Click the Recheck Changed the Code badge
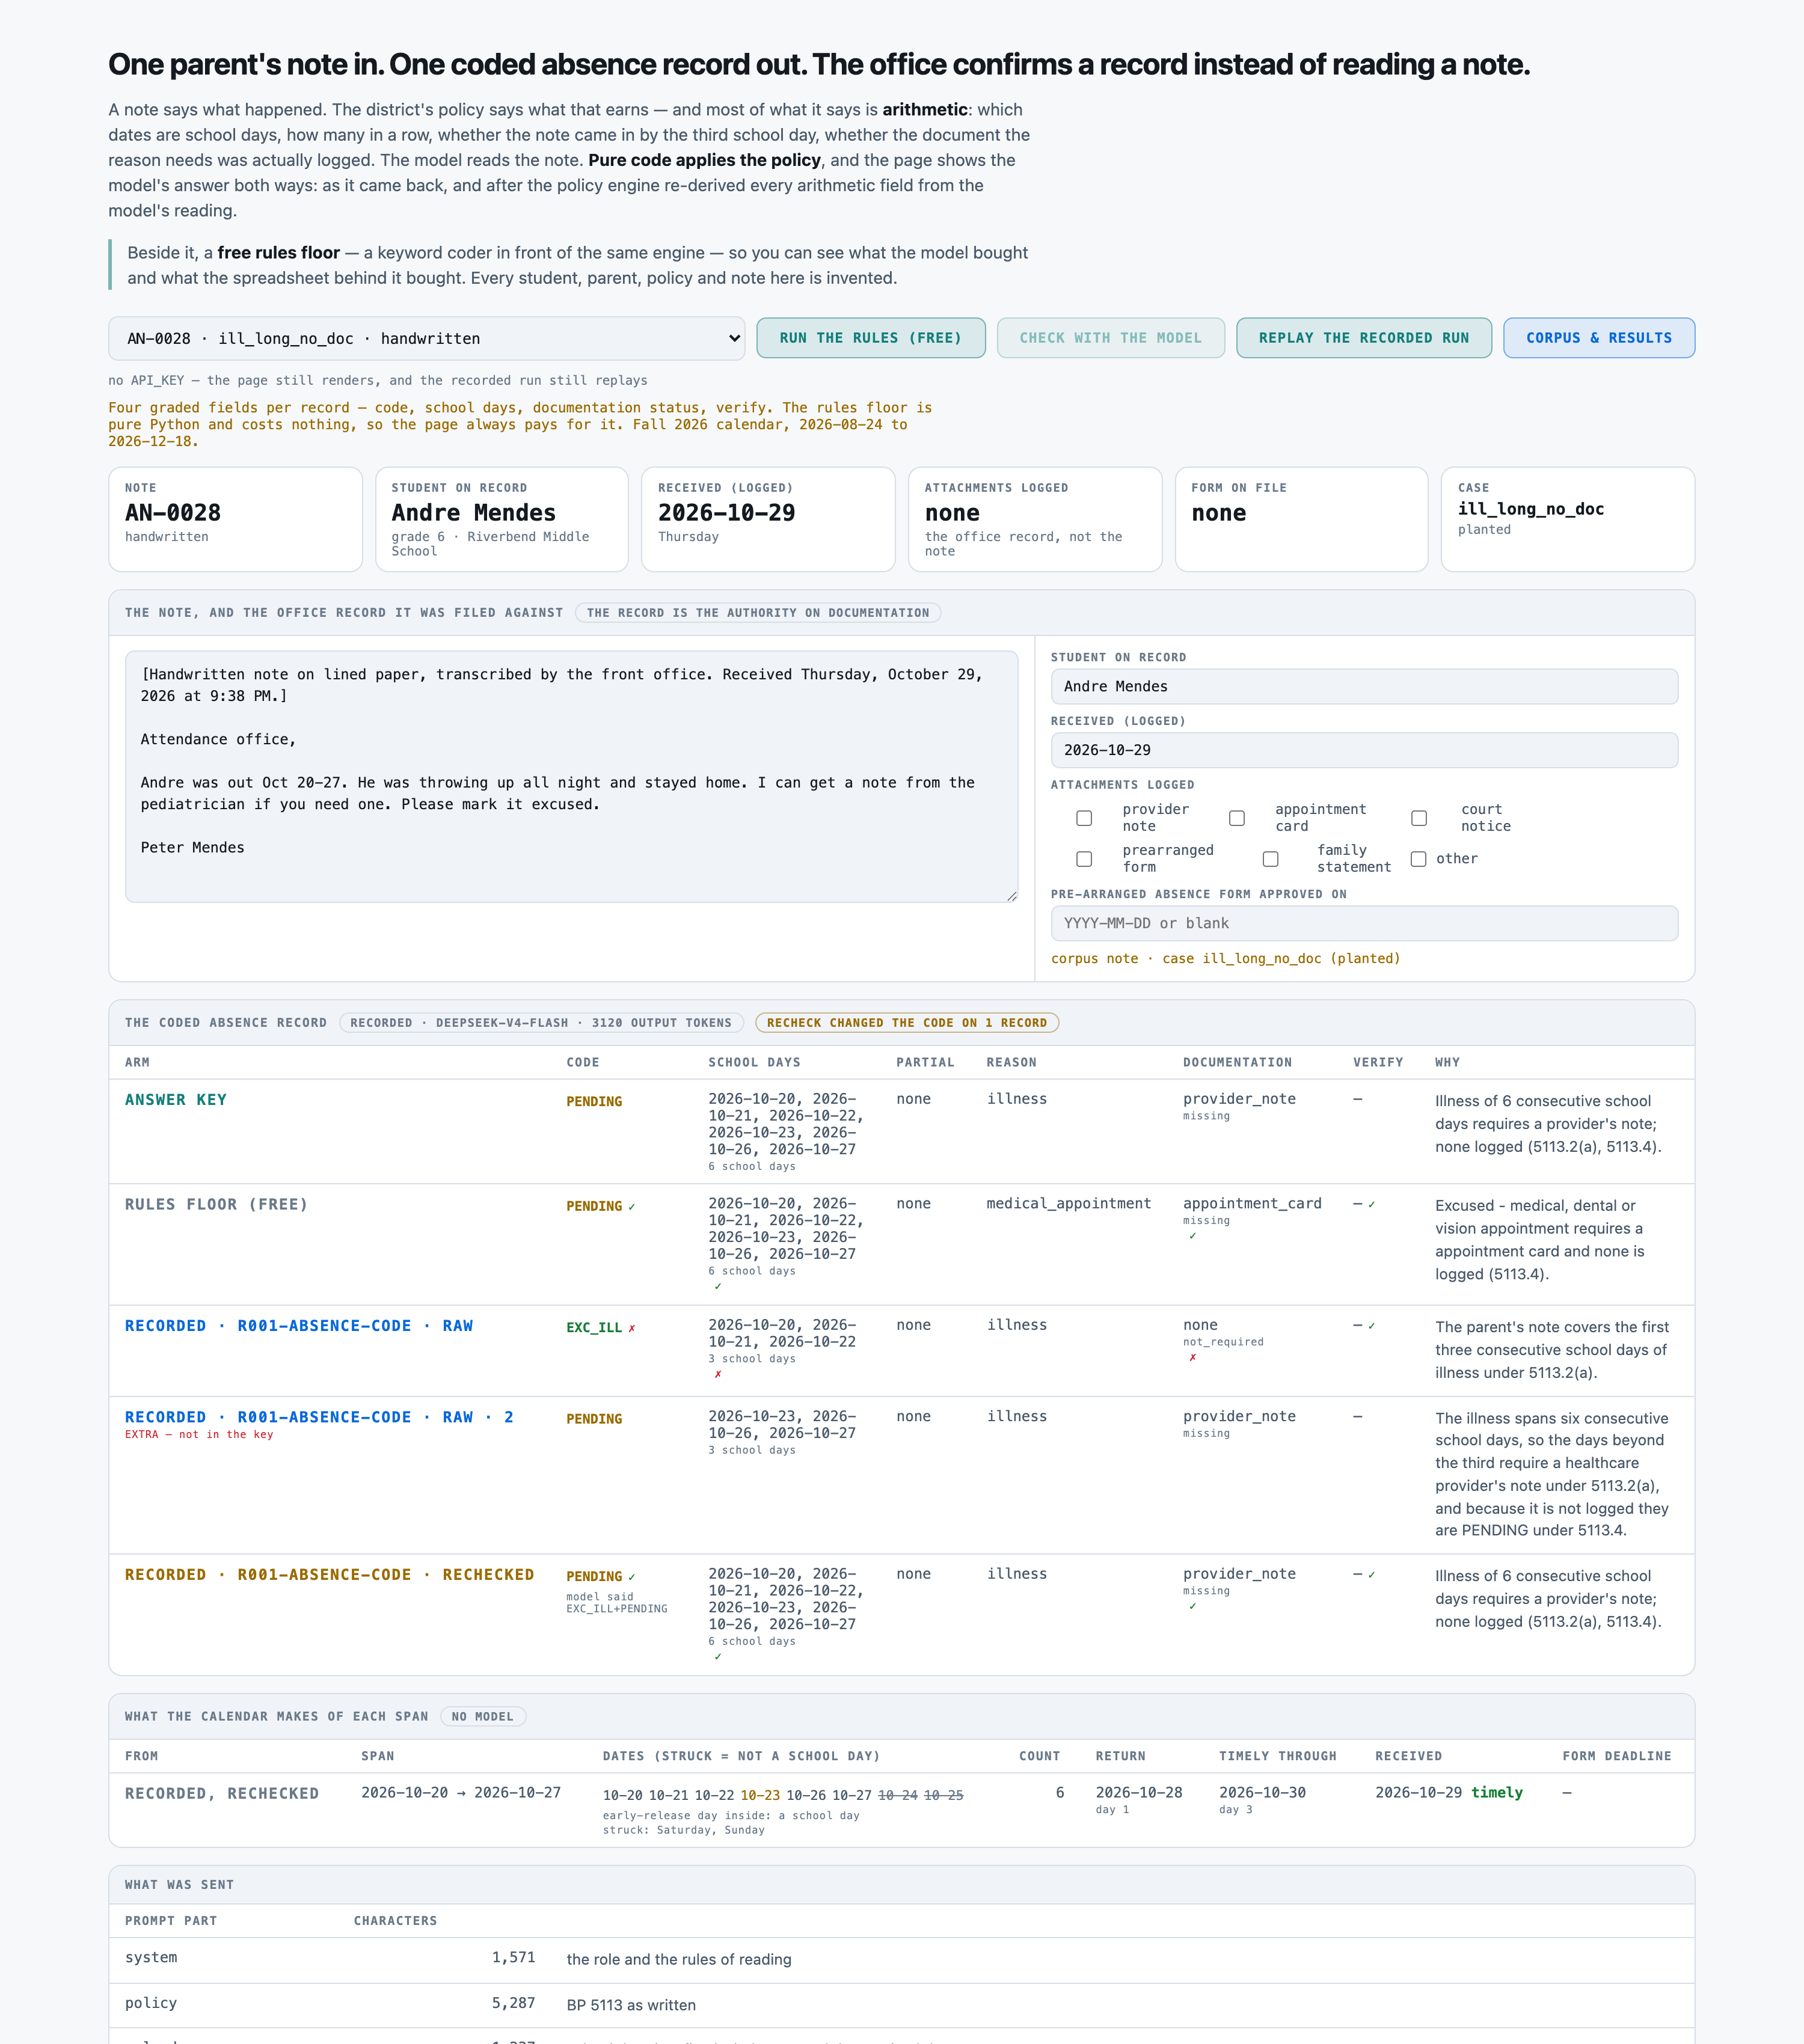Image resolution: width=1804 pixels, height=2044 pixels. click(x=907, y=1023)
